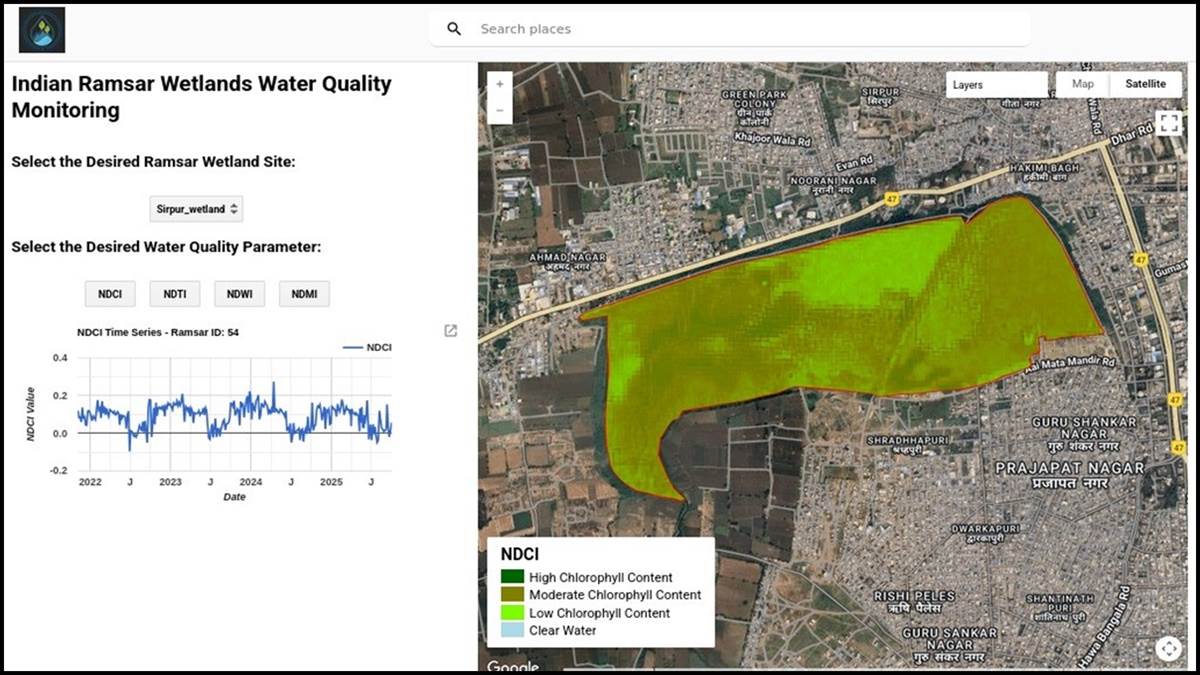Click Clear Water legend swatch
1200x675 pixels.
(x=512, y=630)
